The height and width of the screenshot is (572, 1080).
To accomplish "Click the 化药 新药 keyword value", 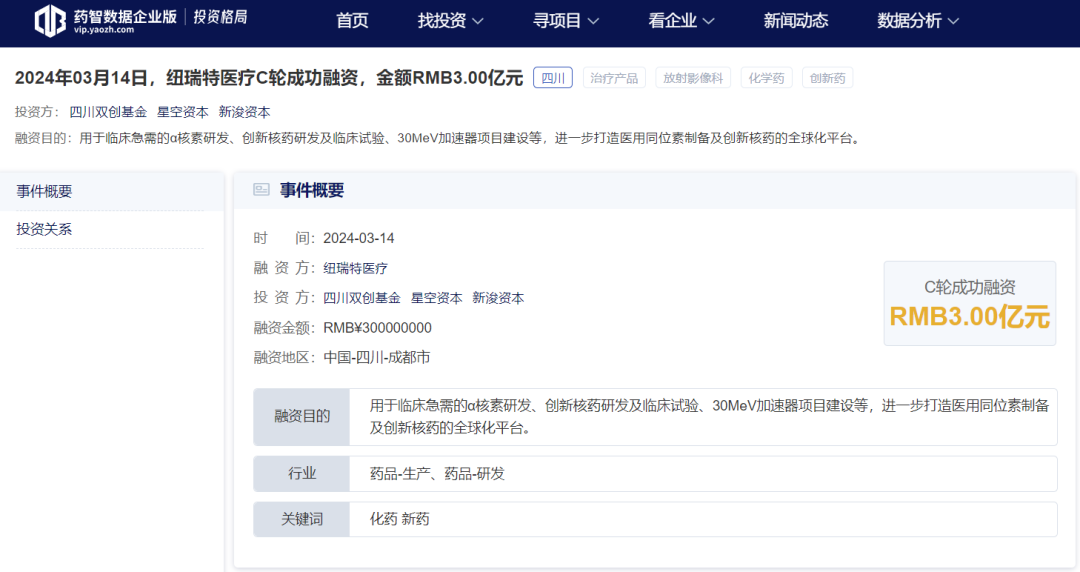I will pyautogui.click(x=399, y=519).
